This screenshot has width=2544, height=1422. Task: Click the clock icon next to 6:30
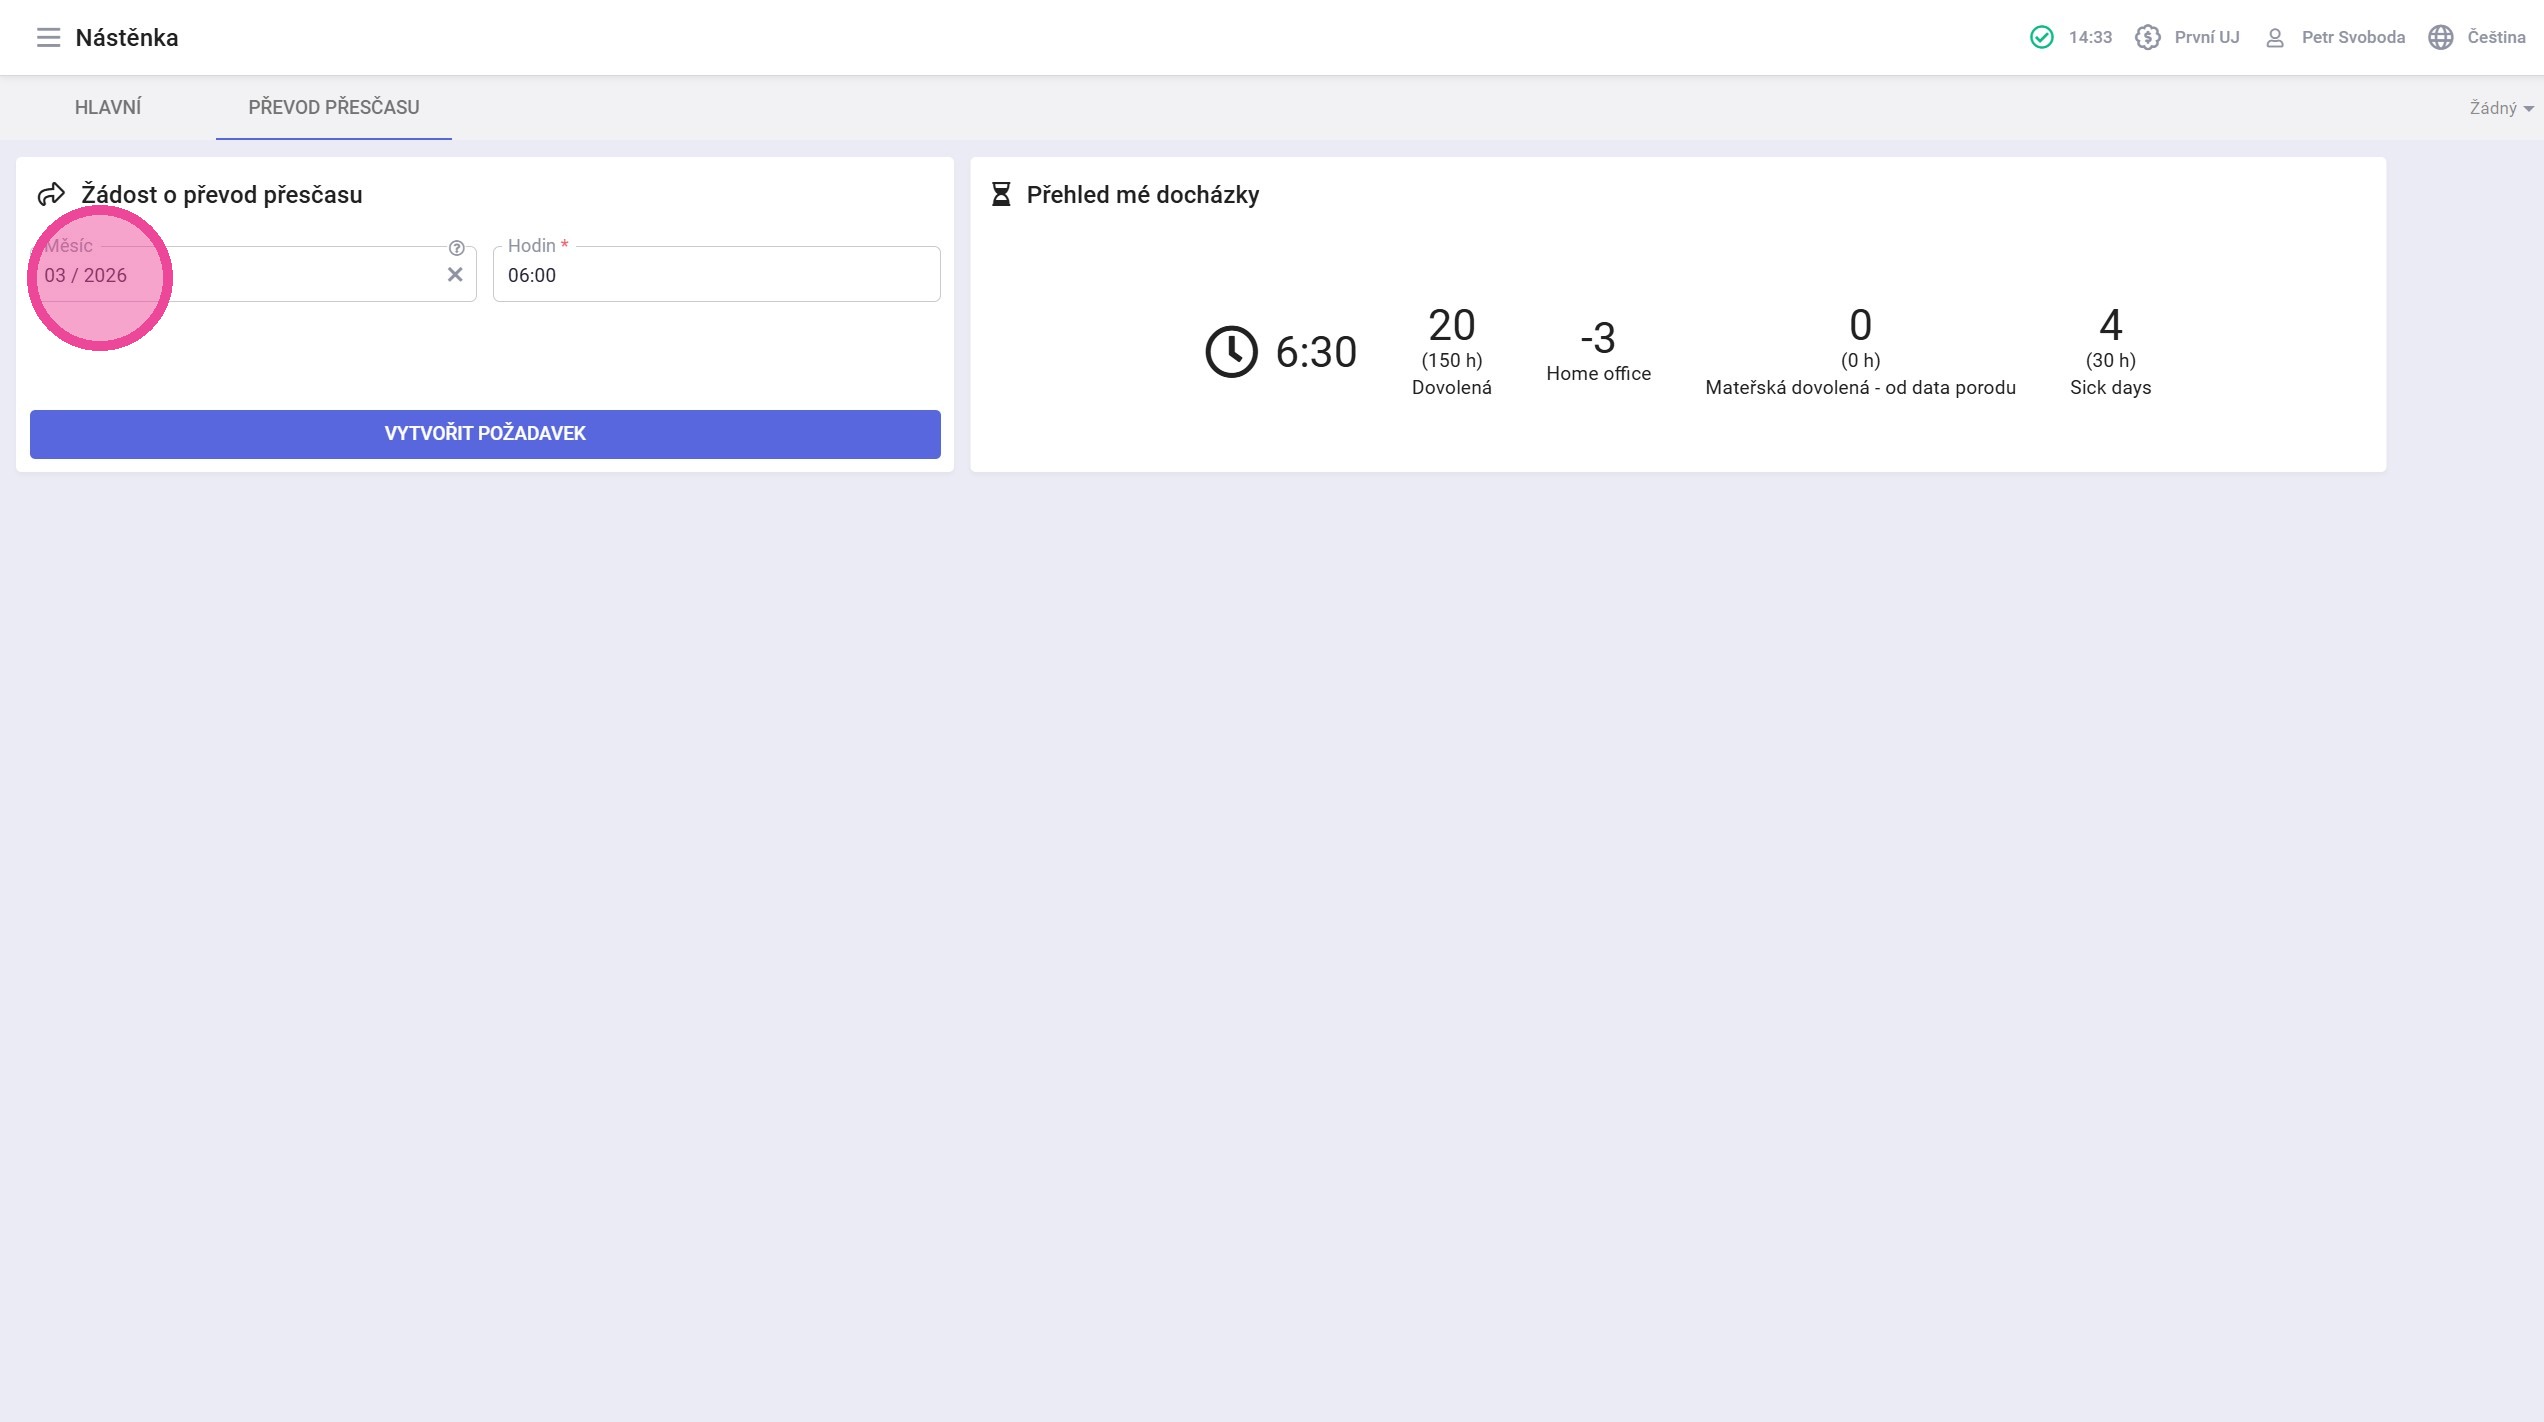(x=1230, y=352)
